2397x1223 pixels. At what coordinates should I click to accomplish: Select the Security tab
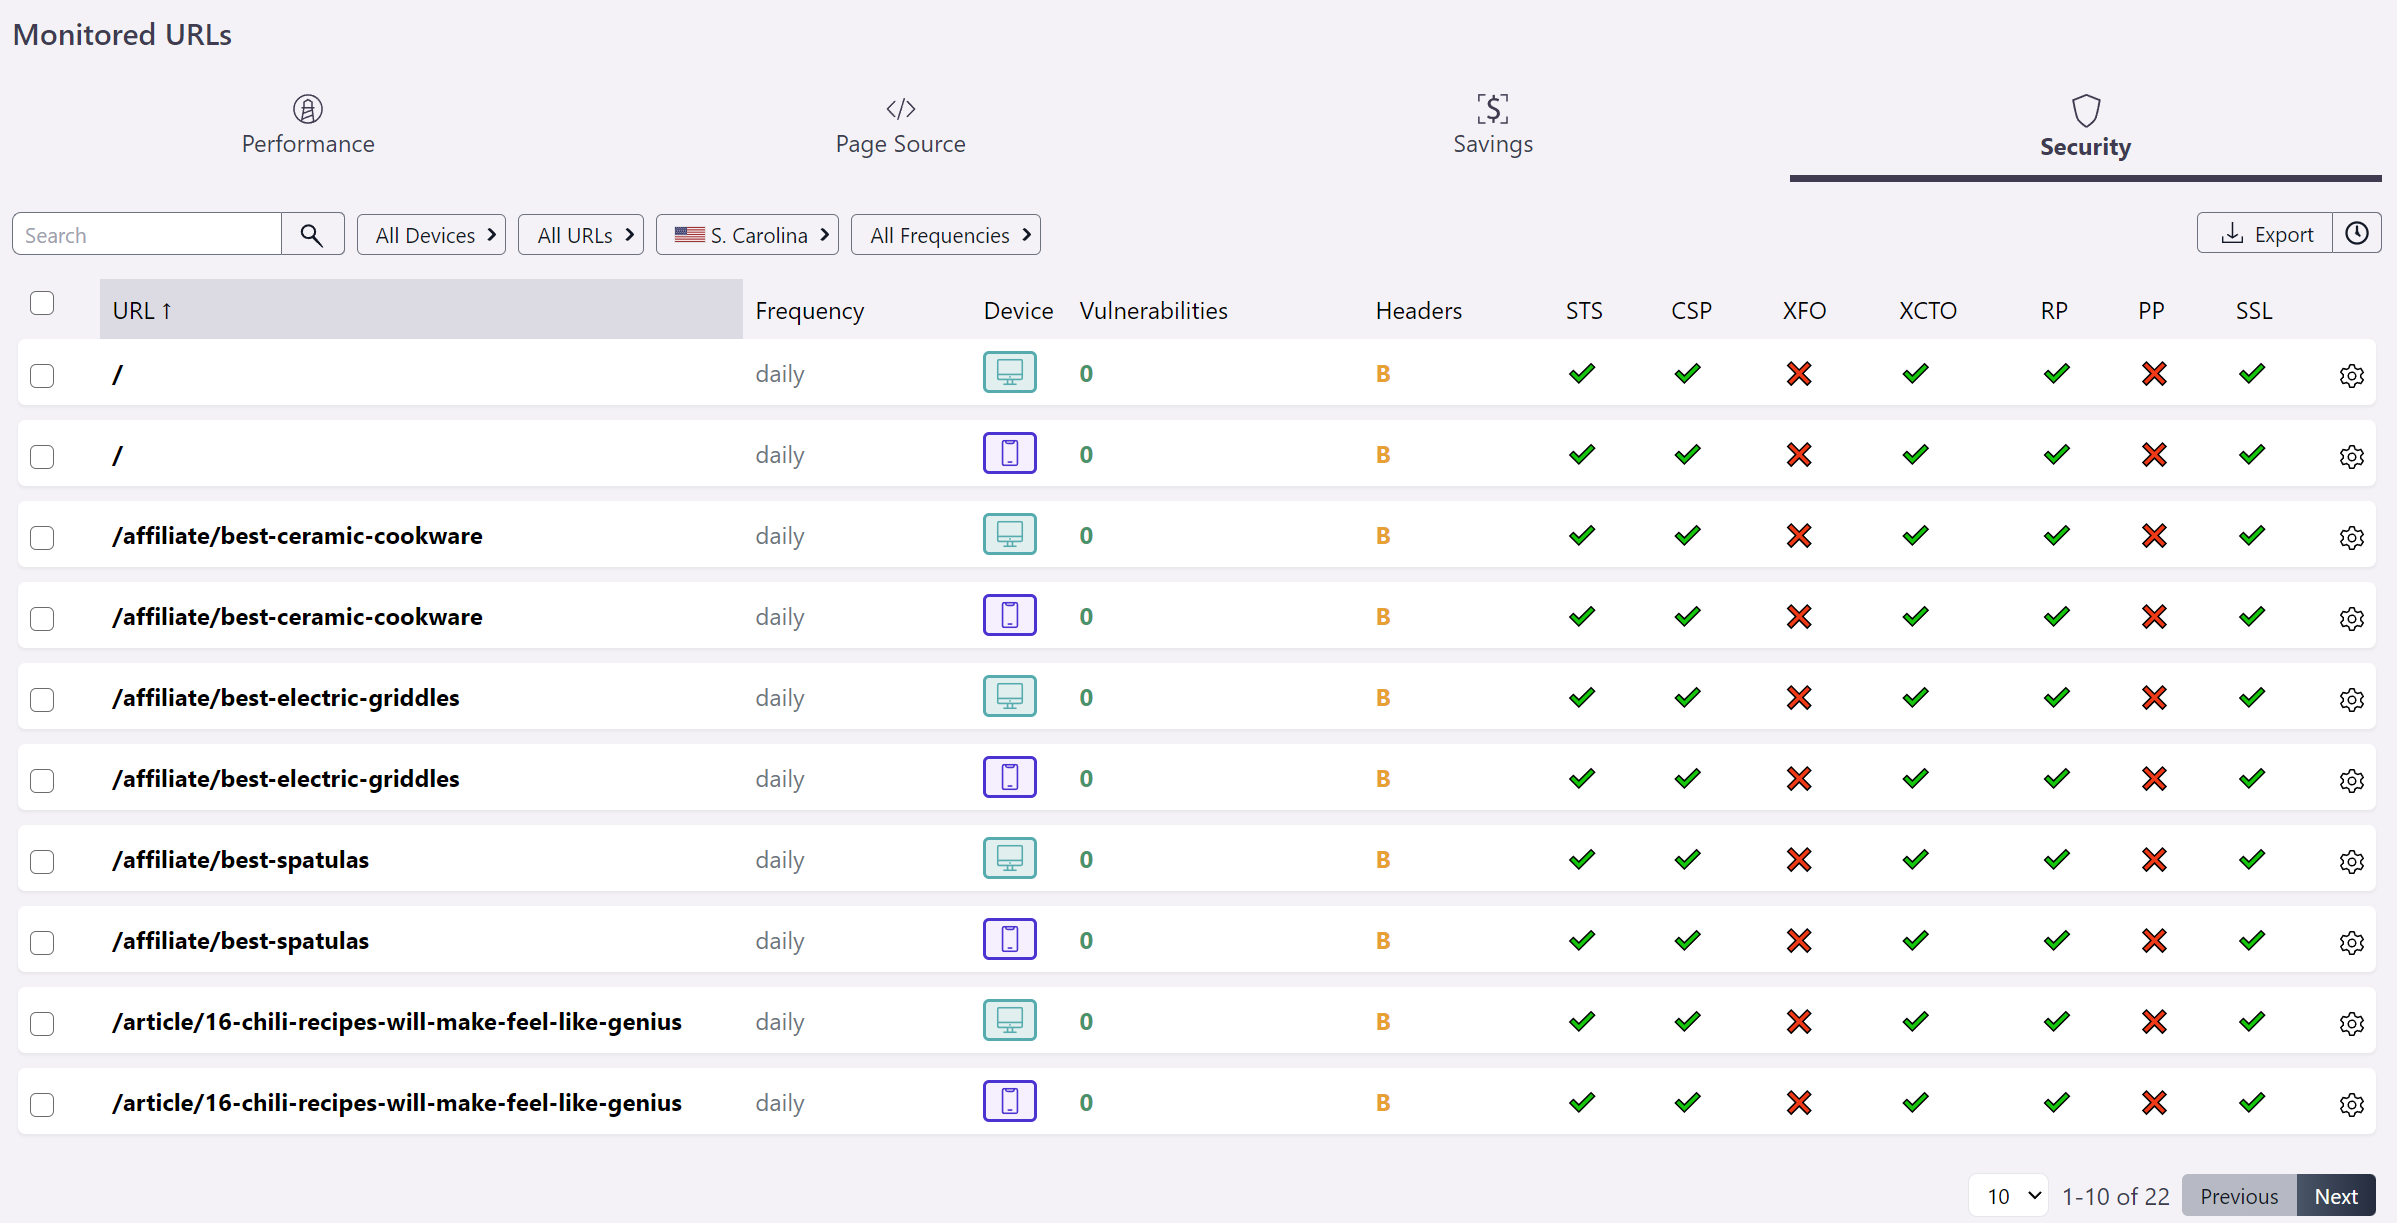(2085, 127)
